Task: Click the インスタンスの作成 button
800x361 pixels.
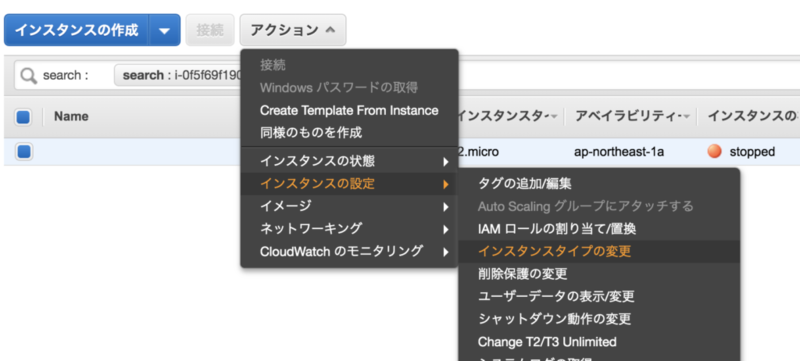Action: (x=77, y=30)
